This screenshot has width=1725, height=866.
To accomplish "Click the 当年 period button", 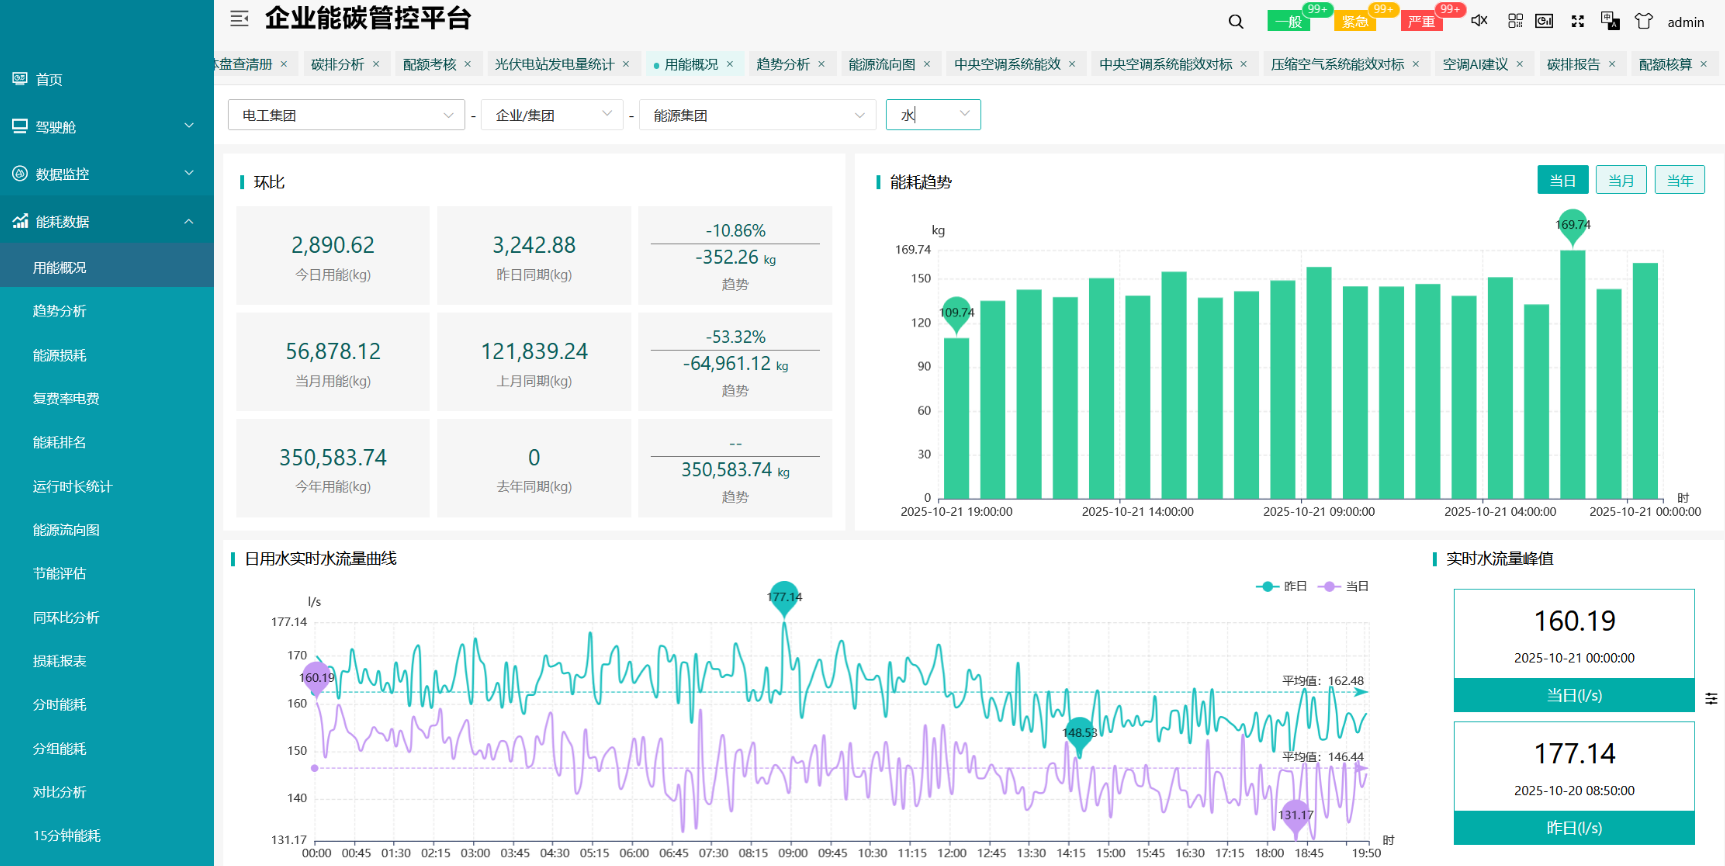I will tap(1680, 180).
